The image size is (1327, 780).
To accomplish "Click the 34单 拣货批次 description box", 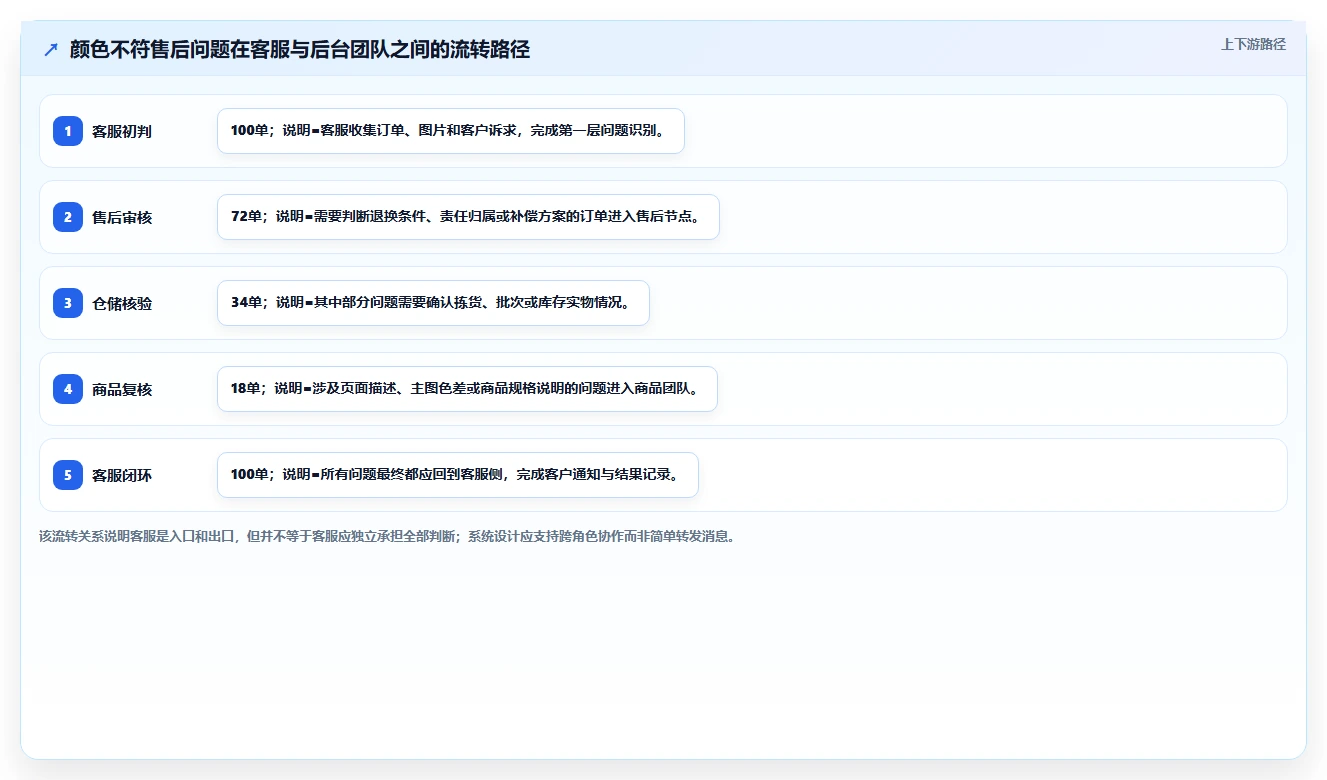I will [433, 303].
